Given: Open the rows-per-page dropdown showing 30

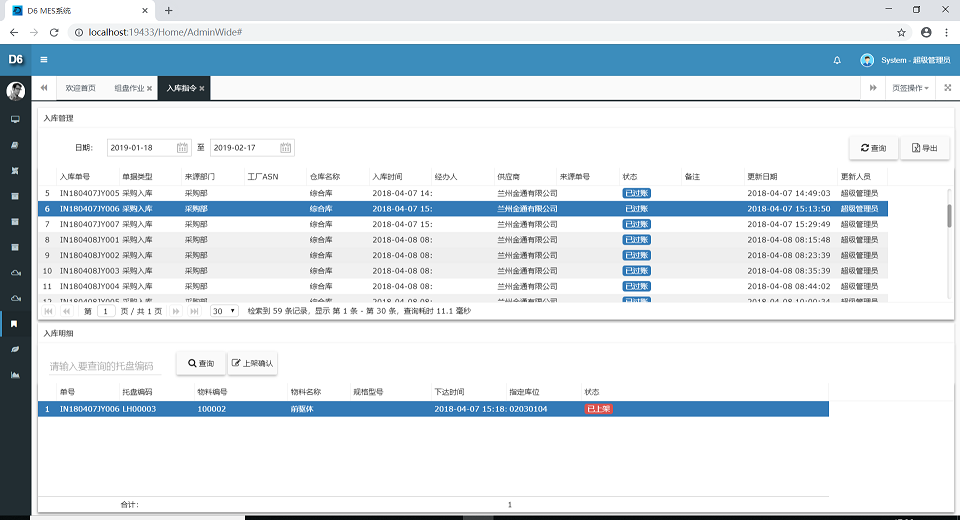Looking at the screenshot, I should coord(223,311).
